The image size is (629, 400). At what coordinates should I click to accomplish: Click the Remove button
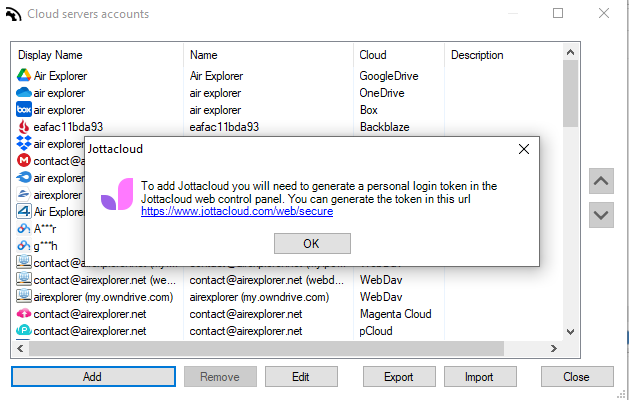point(220,377)
